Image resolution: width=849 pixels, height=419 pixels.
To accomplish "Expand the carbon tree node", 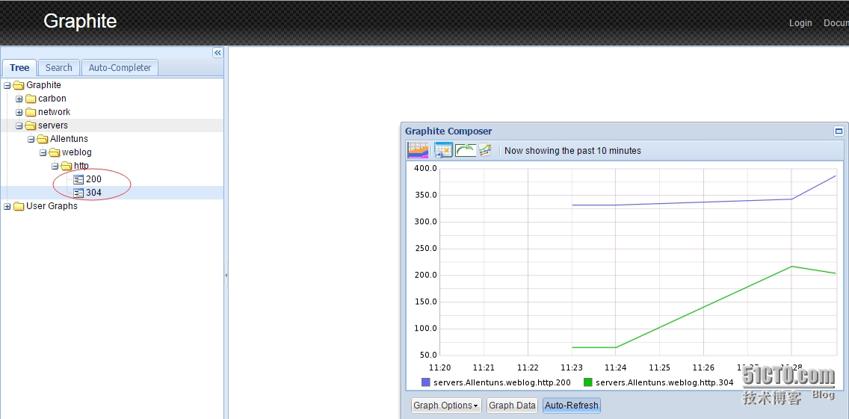I will [19, 99].
